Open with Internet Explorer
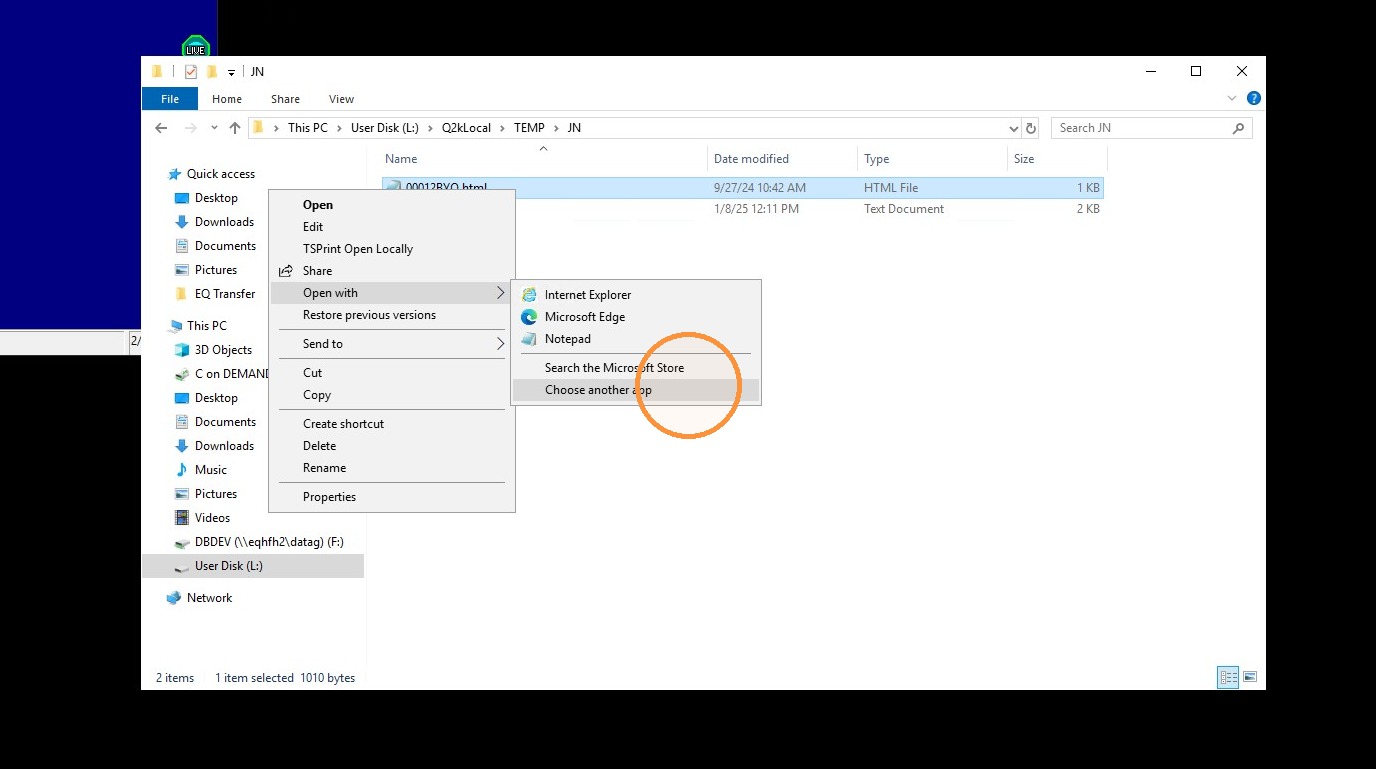The image size is (1376, 769). (636, 295)
